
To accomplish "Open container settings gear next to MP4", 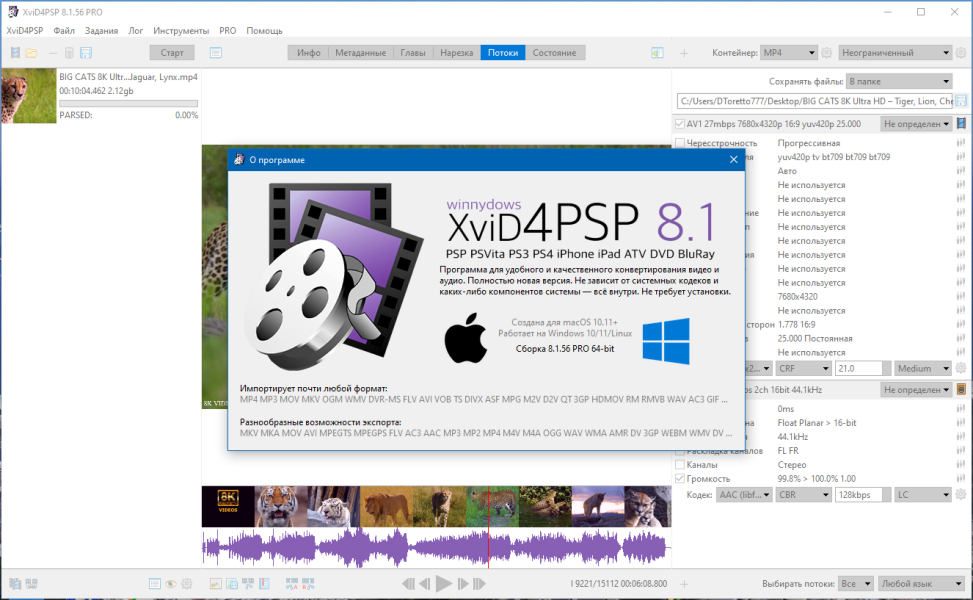I will click(x=827, y=53).
